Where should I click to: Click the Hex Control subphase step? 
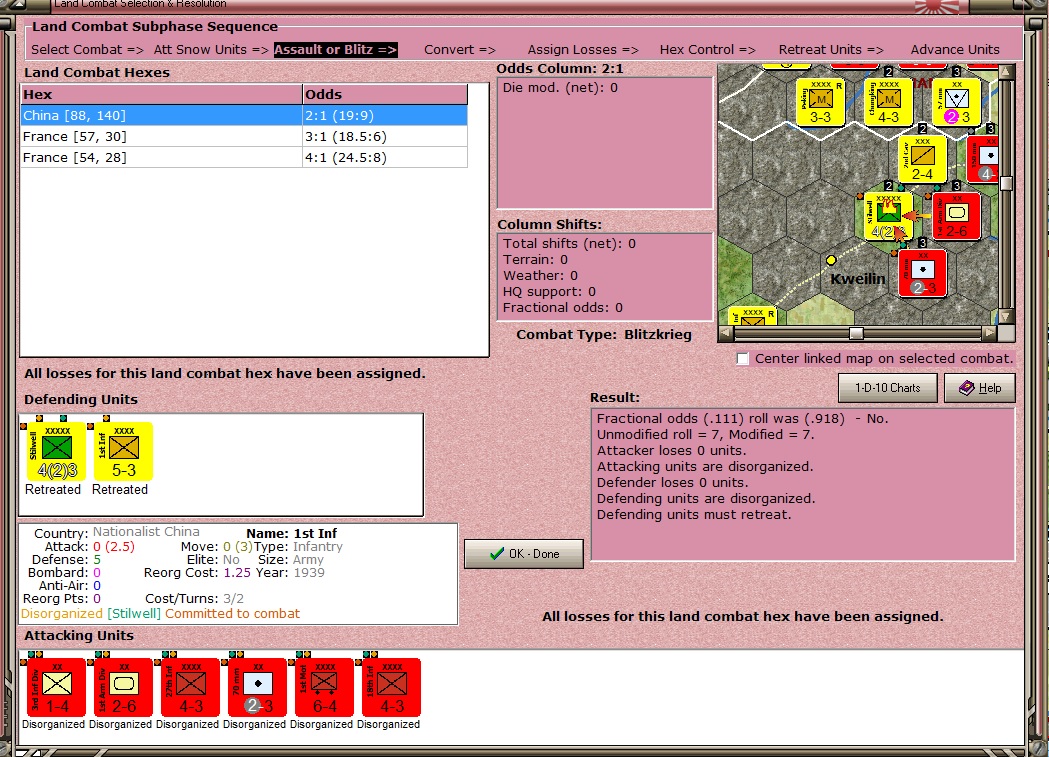click(707, 49)
